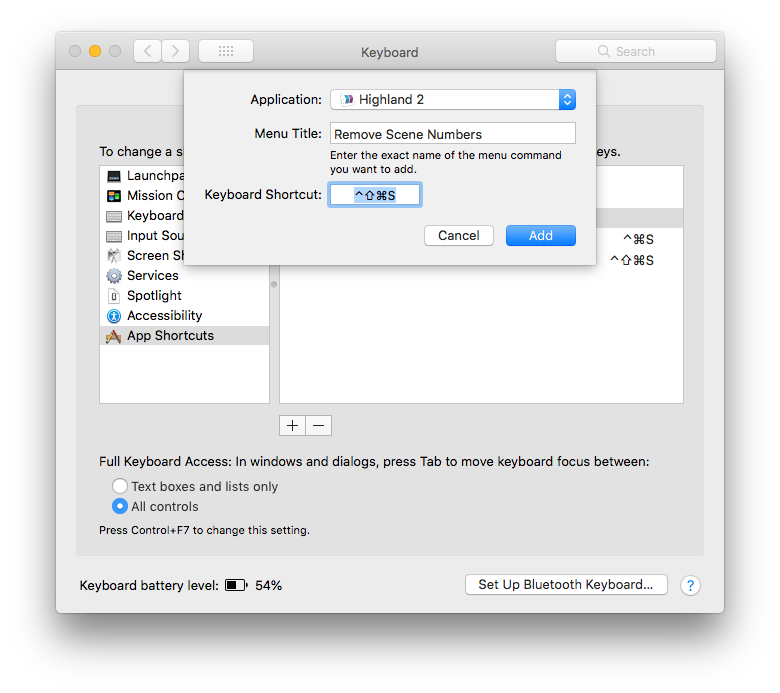Click the Menu Title text field
Viewport: 780px width, 693px height.
click(x=452, y=134)
